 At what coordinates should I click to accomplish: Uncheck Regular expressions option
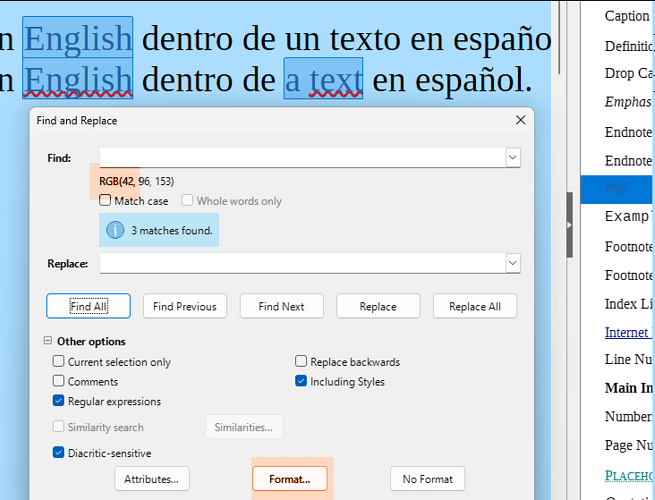[58, 401]
